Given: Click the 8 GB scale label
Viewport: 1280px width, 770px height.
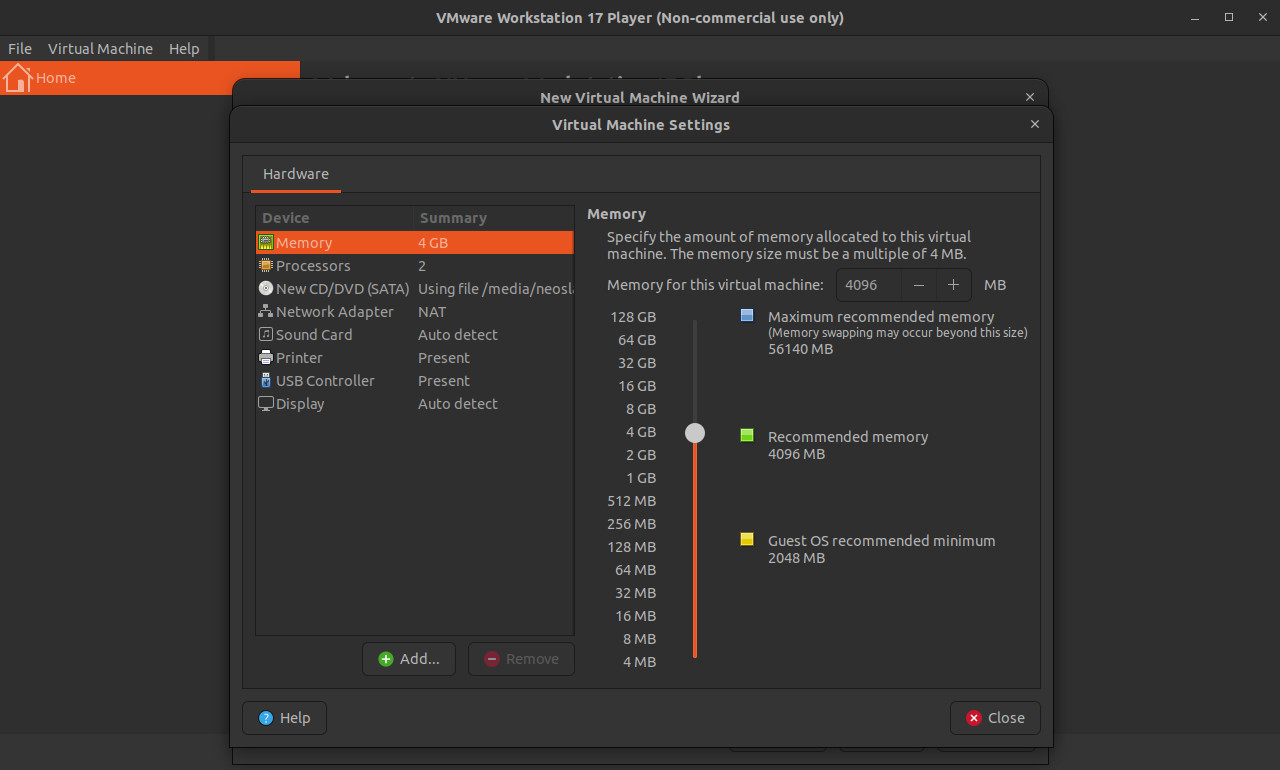Looking at the screenshot, I should pos(641,409).
